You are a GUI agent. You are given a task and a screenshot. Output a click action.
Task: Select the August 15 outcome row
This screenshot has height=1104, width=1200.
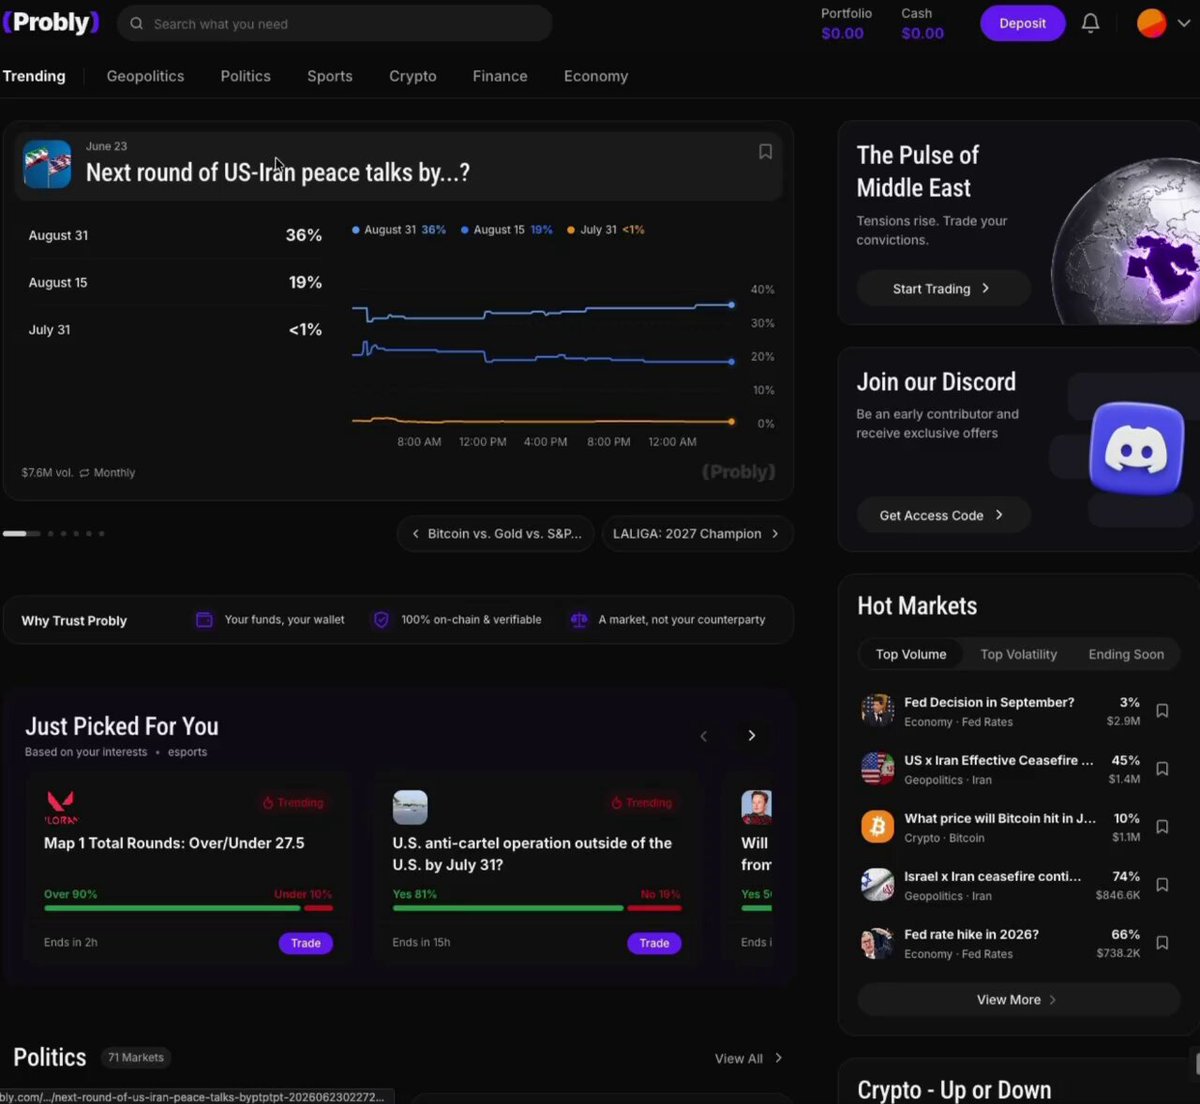tap(175, 283)
